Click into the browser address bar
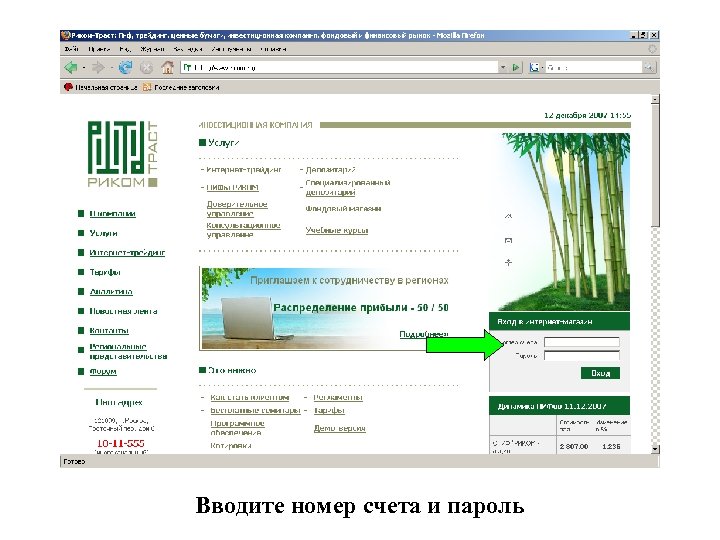This screenshot has width=720, height=540. pos(340,68)
